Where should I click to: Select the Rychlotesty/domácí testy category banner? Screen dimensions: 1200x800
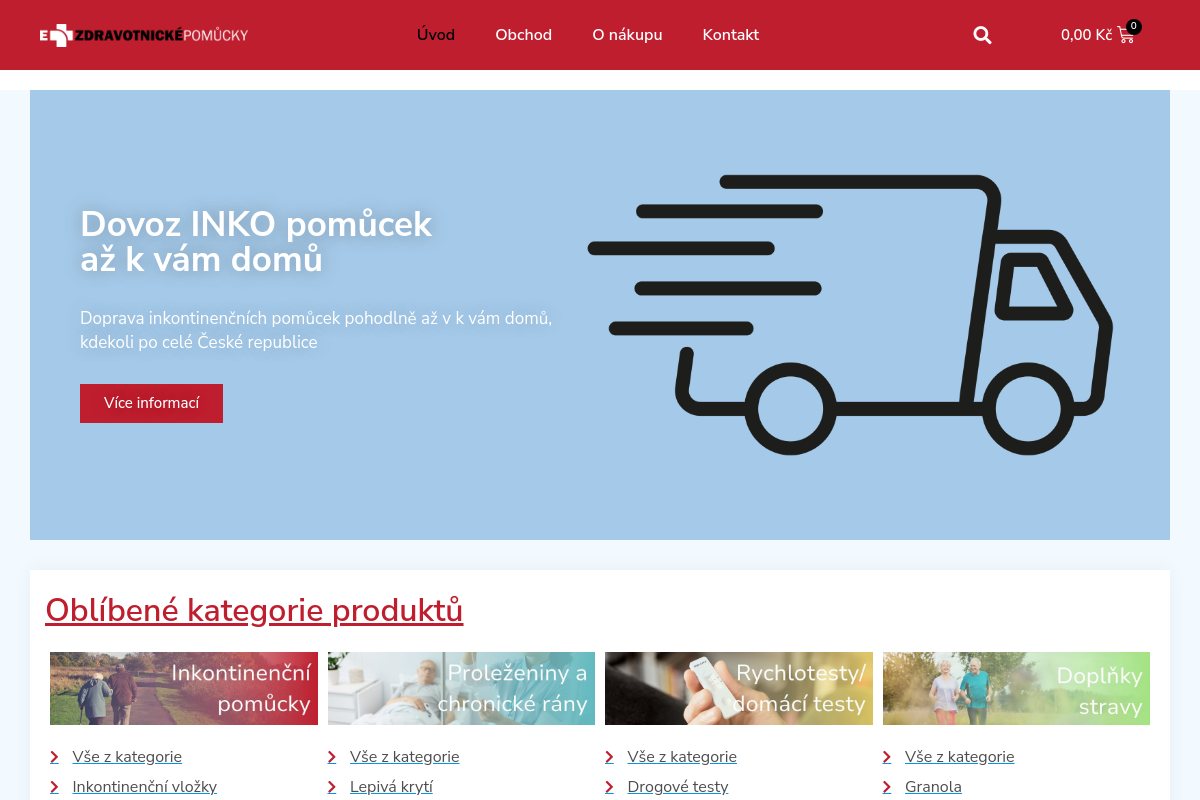738,688
